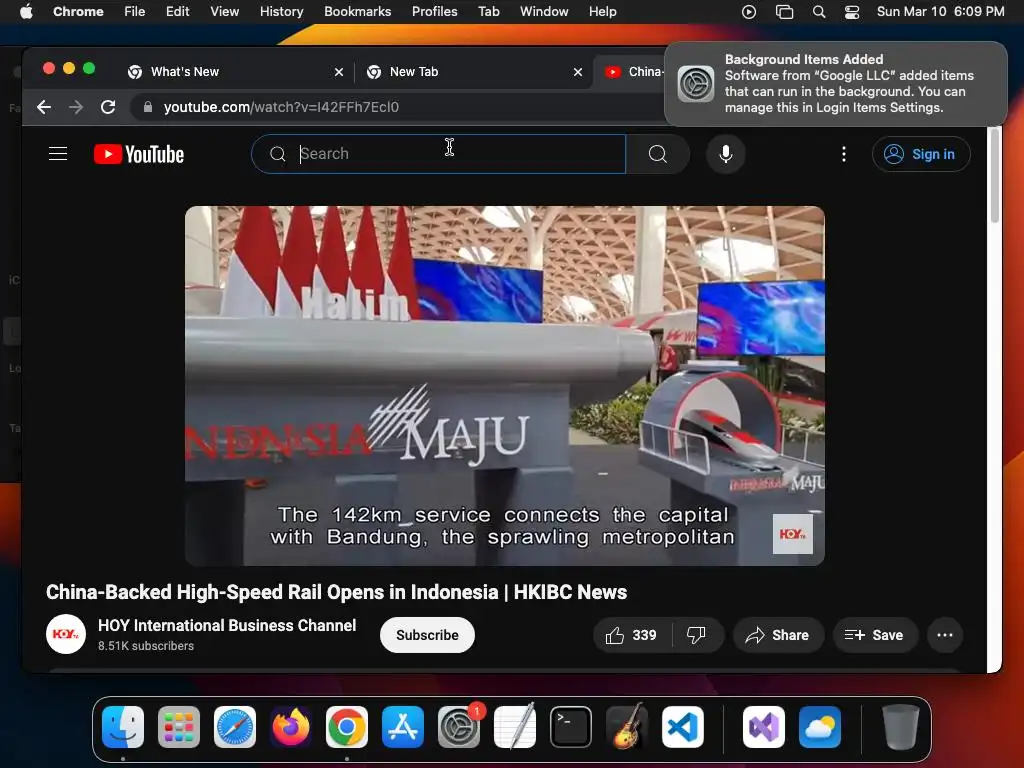Go forward in Chrome

coord(76,107)
